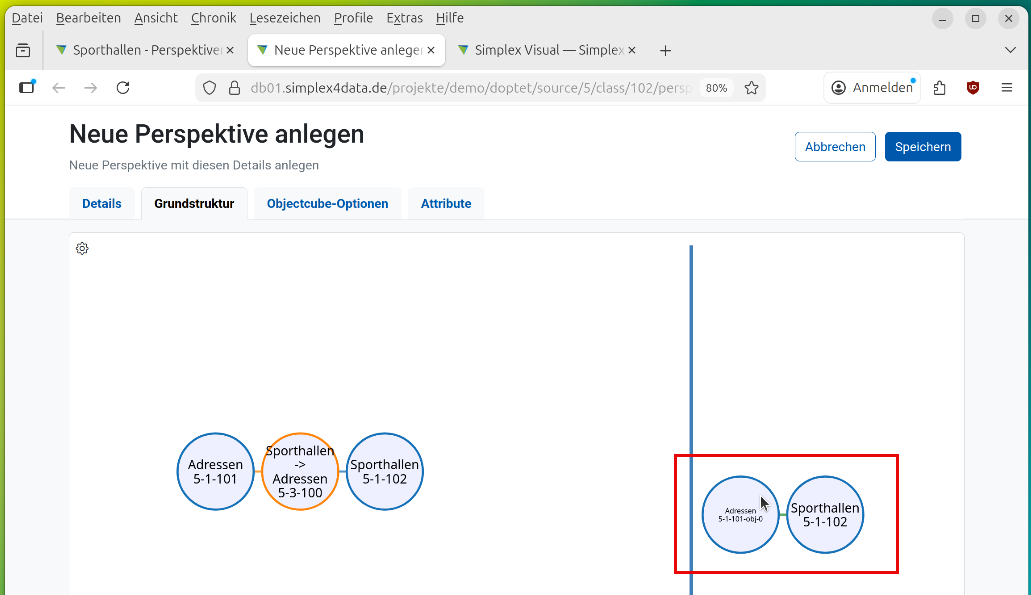Click the Adressen 5-1-101 node on left
The image size is (1031, 595).
click(x=216, y=472)
